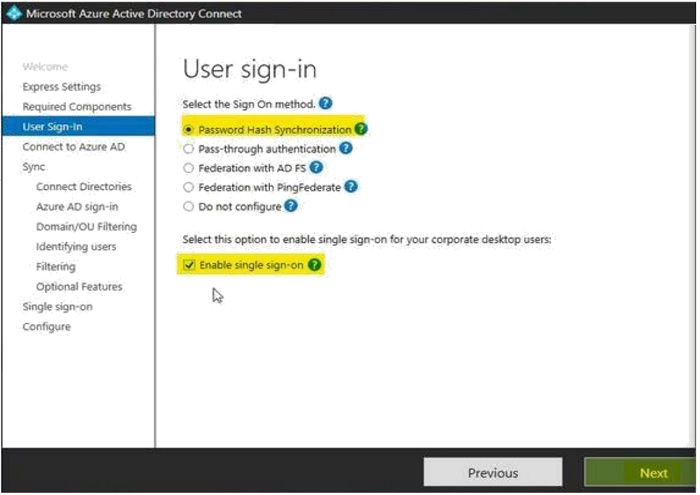Screen dimensions: 700x495
Task: Click the Microsoft Azure Active Directory Connect title
Action: click(134, 13)
